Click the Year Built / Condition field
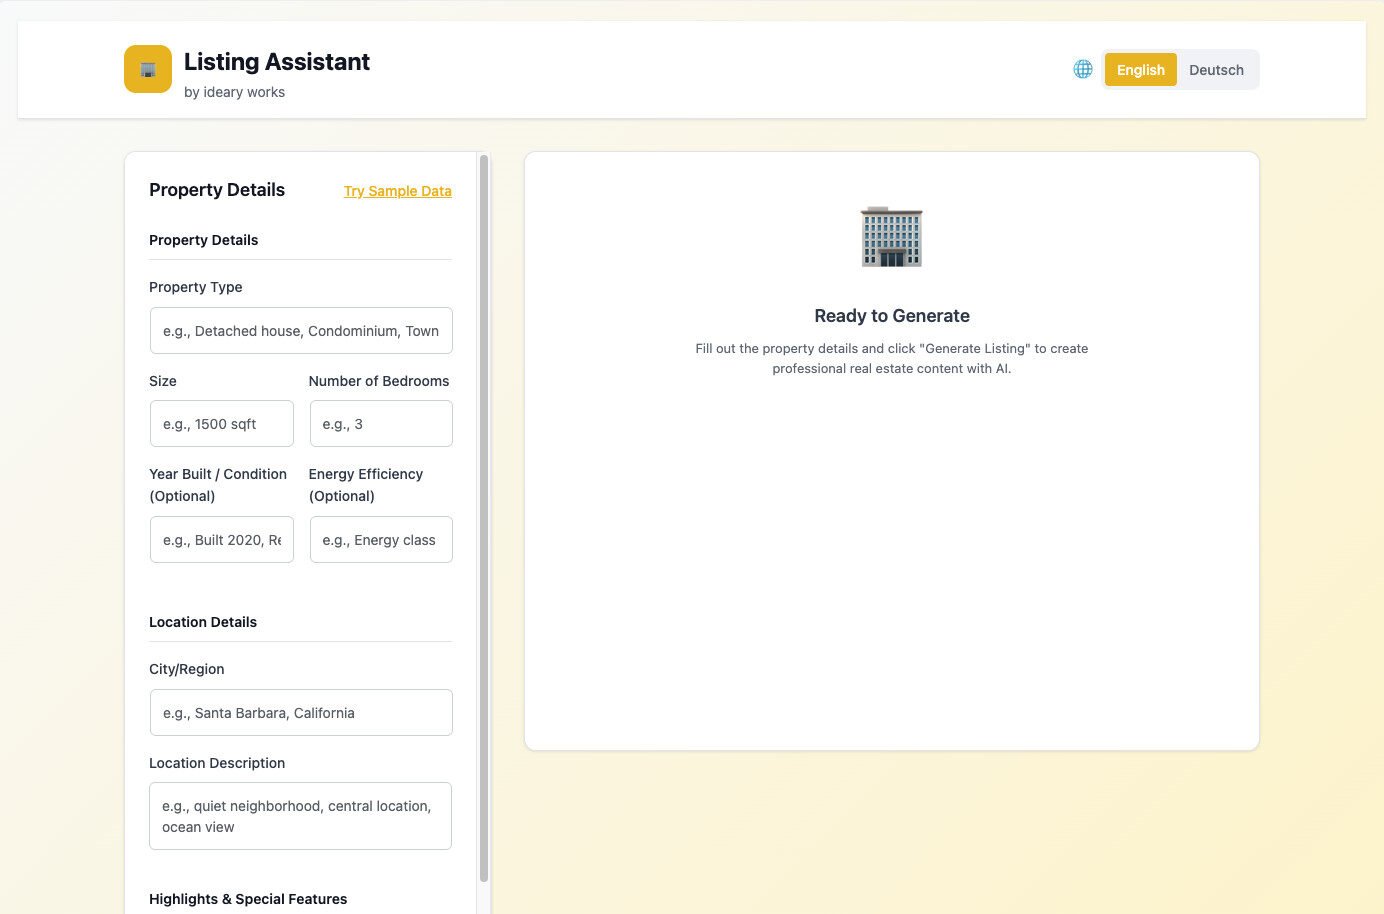This screenshot has width=1384, height=914. [x=222, y=540]
